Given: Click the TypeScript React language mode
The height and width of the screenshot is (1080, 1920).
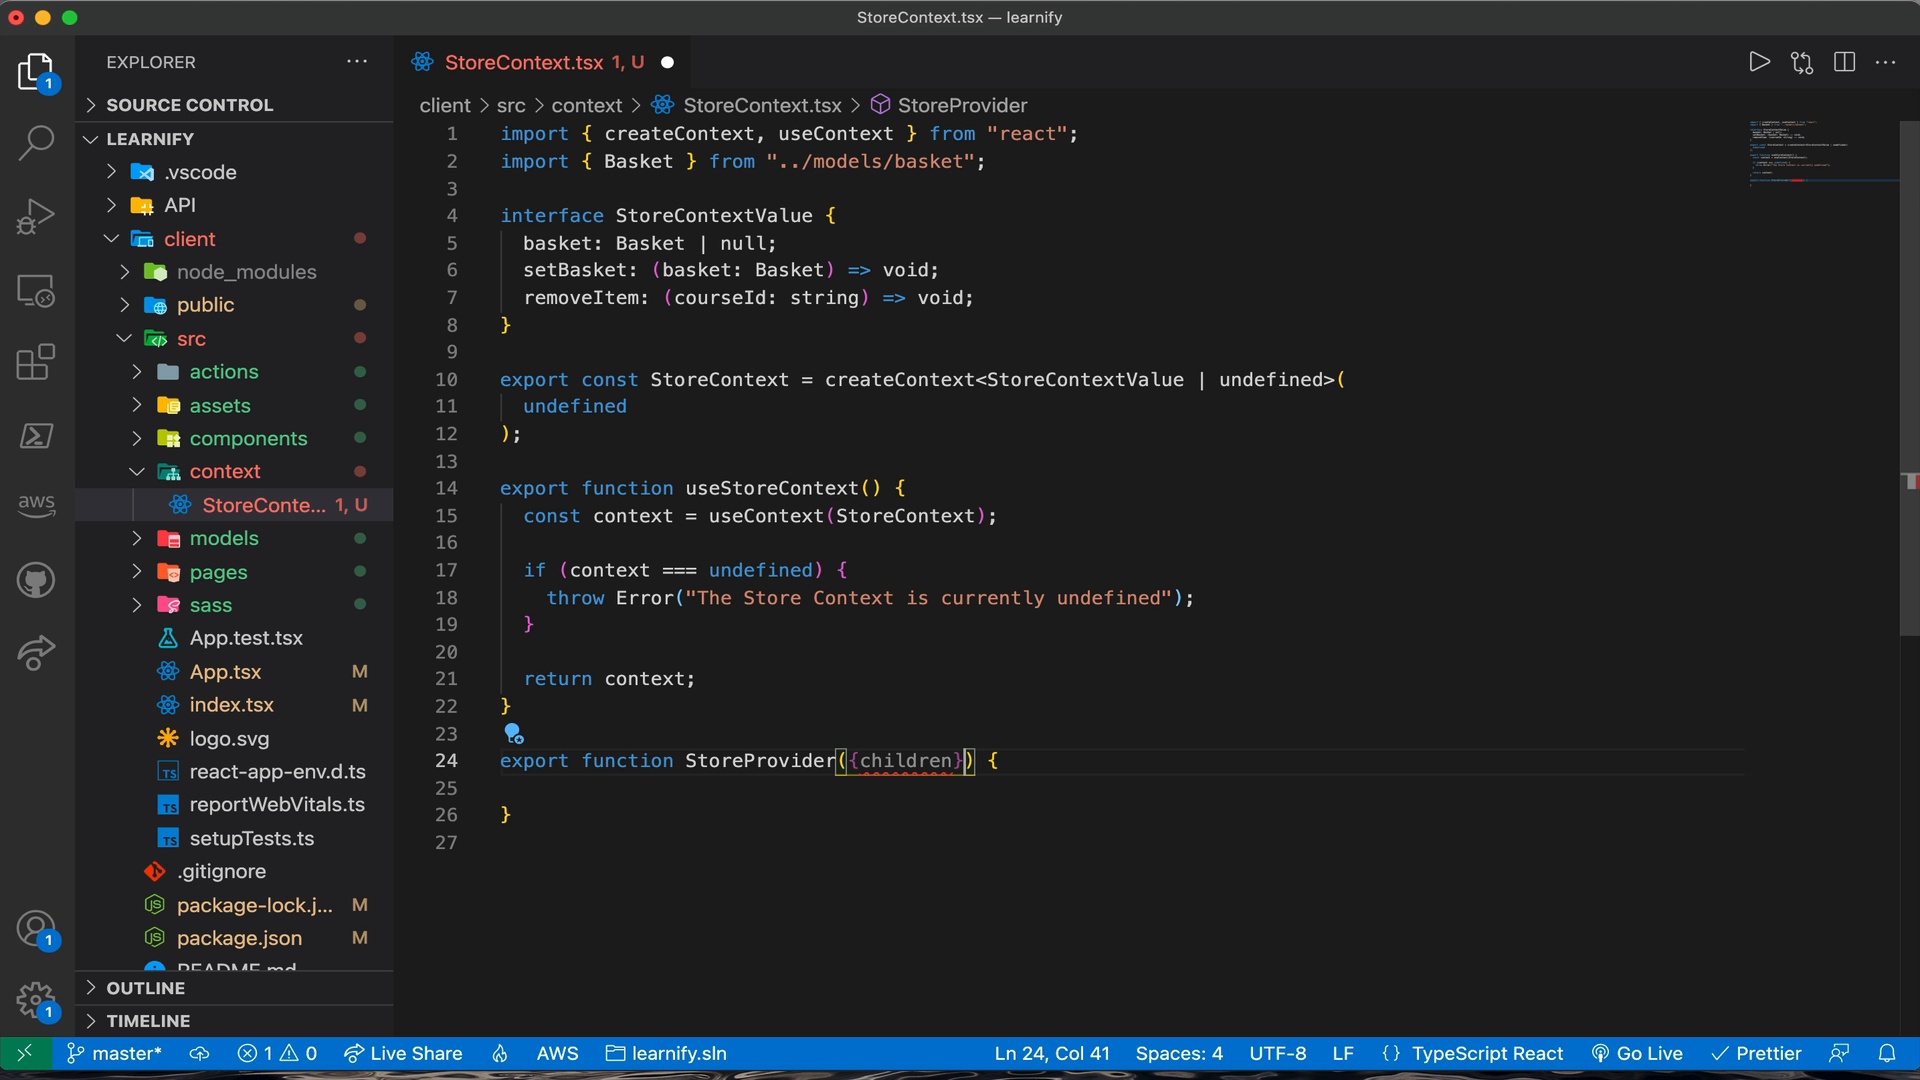Looking at the screenshot, I should tap(1487, 1052).
